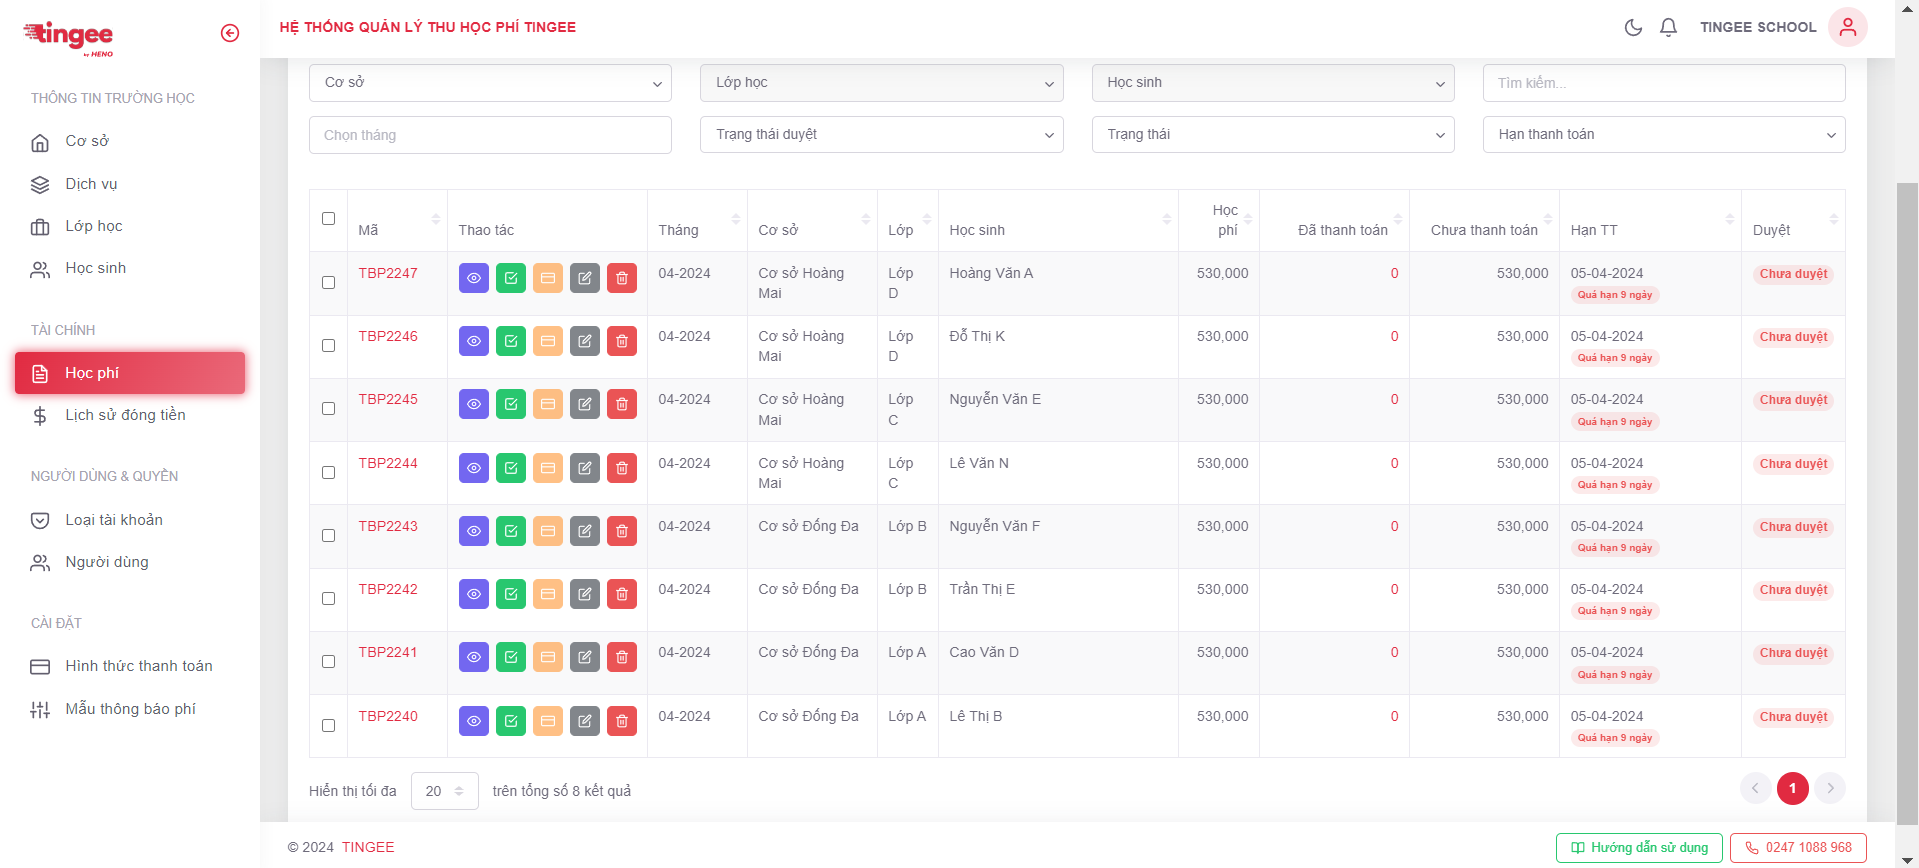Open the Hạn thanh toán dropdown
The image size is (1919, 868).
pos(1663,135)
